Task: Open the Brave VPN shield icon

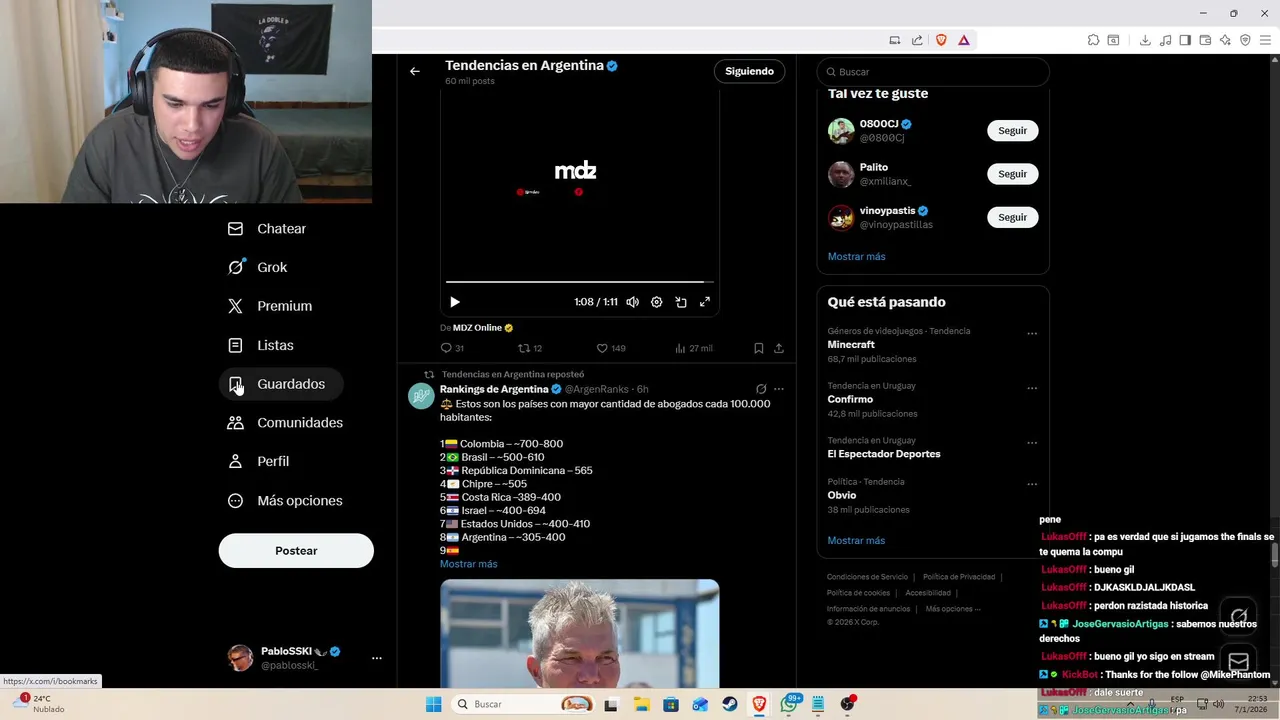Action: tap(1245, 40)
